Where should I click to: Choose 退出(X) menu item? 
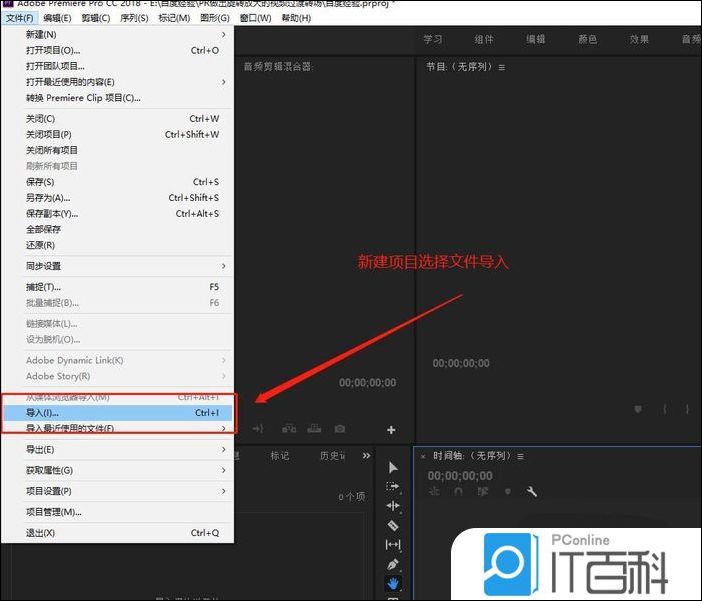click(x=117, y=533)
